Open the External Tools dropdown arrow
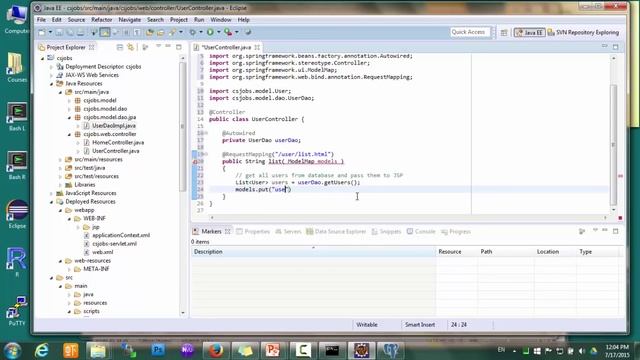640x360 pixels. (236, 32)
